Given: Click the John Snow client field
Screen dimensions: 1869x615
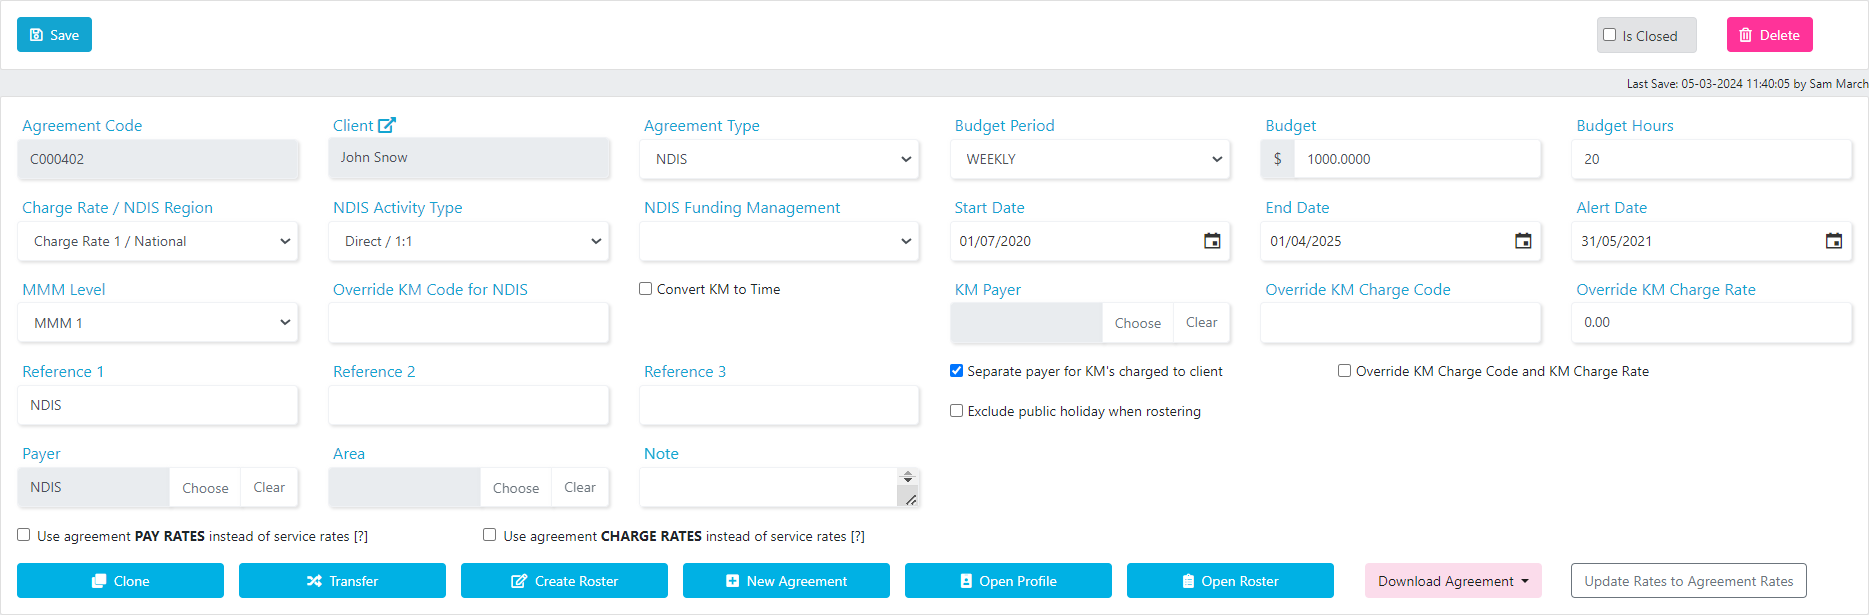Looking at the screenshot, I should 469,158.
